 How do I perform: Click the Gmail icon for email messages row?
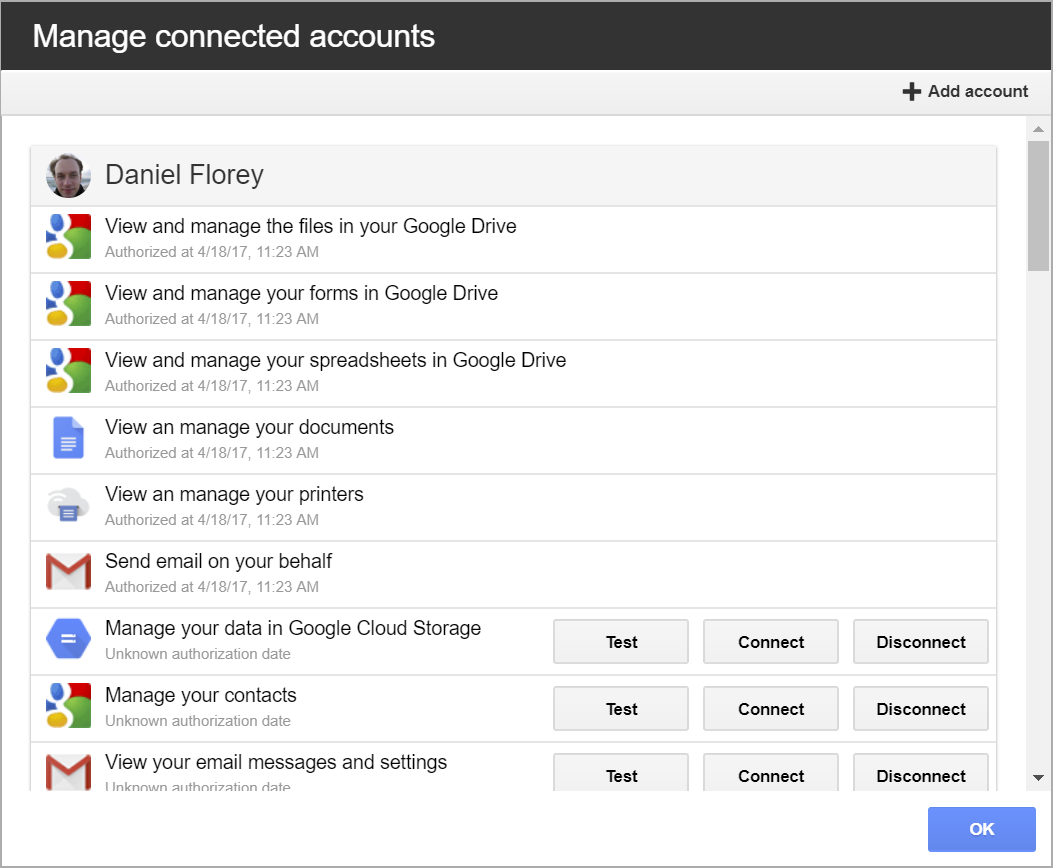(68, 772)
